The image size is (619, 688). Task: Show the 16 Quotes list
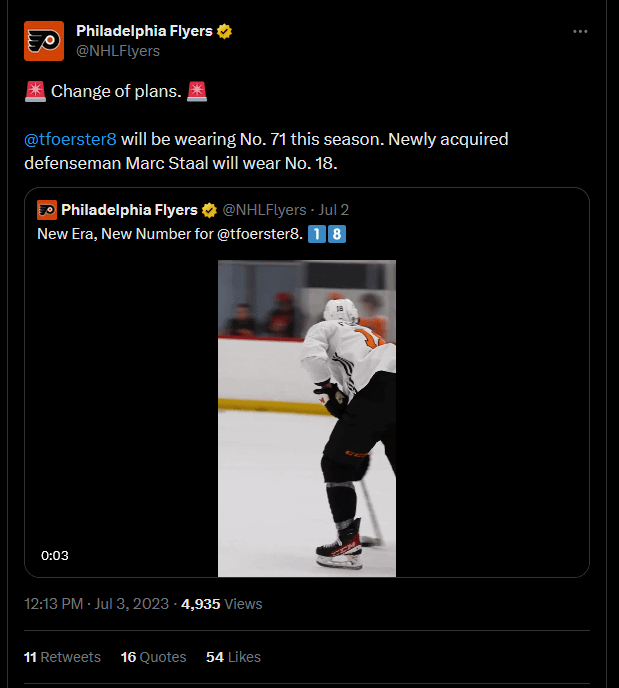(153, 657)
